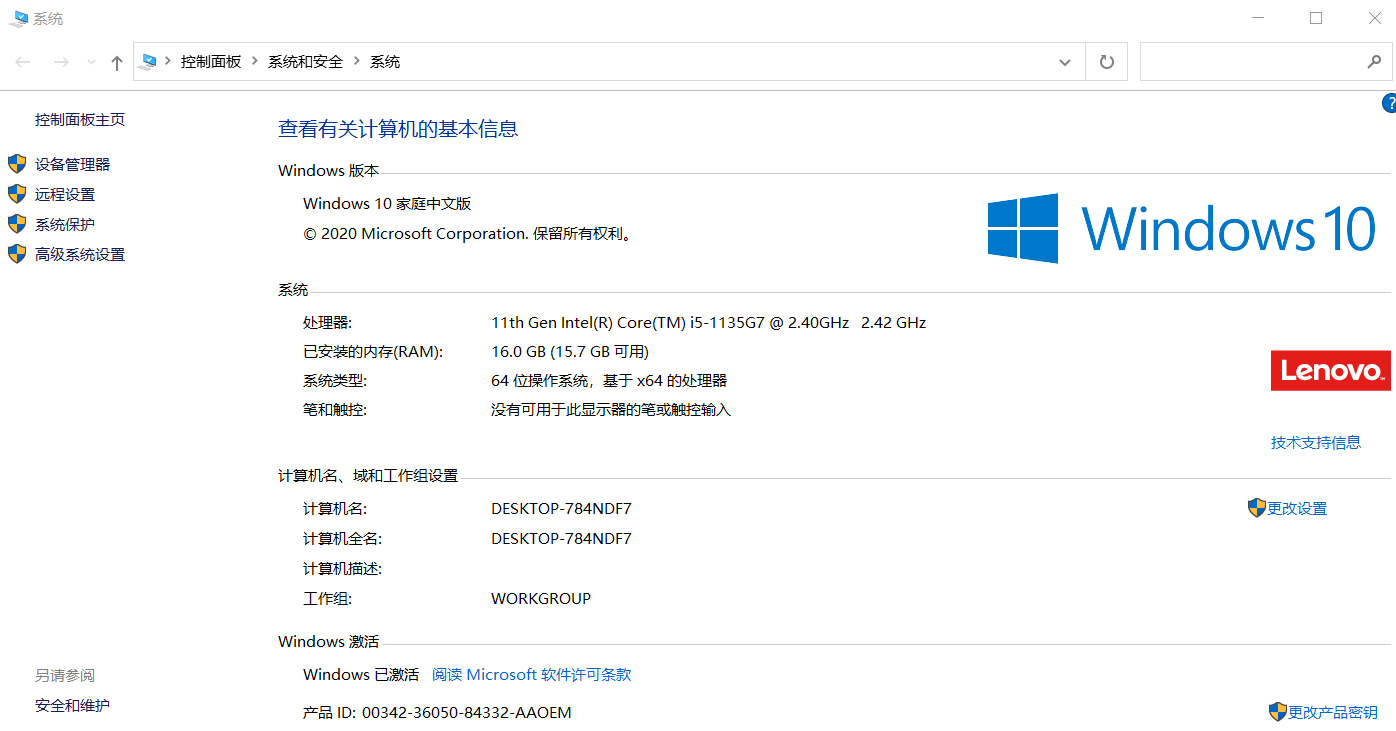Image resolution: width=1396 pixels, height=731 pixels.
Task: Click the up-folder navigation arrow
Action: (x=116, y=61)
